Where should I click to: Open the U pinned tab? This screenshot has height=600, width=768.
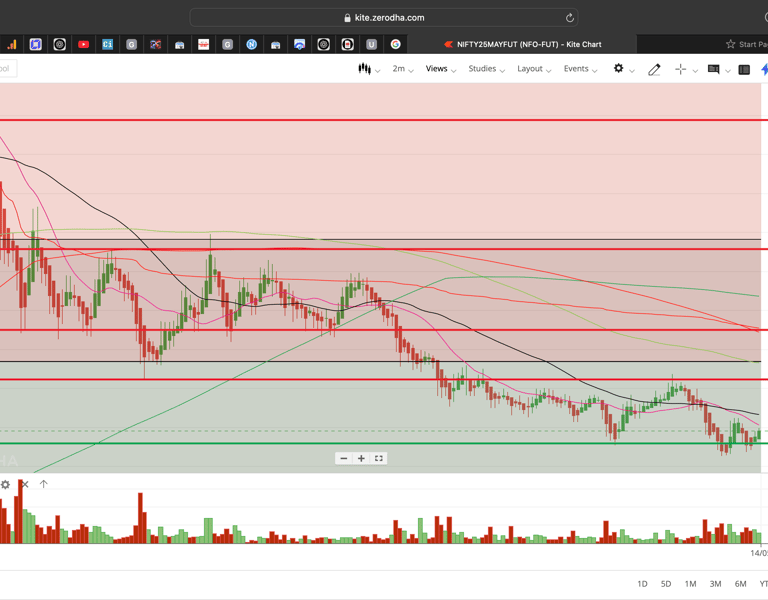[371, 45]
